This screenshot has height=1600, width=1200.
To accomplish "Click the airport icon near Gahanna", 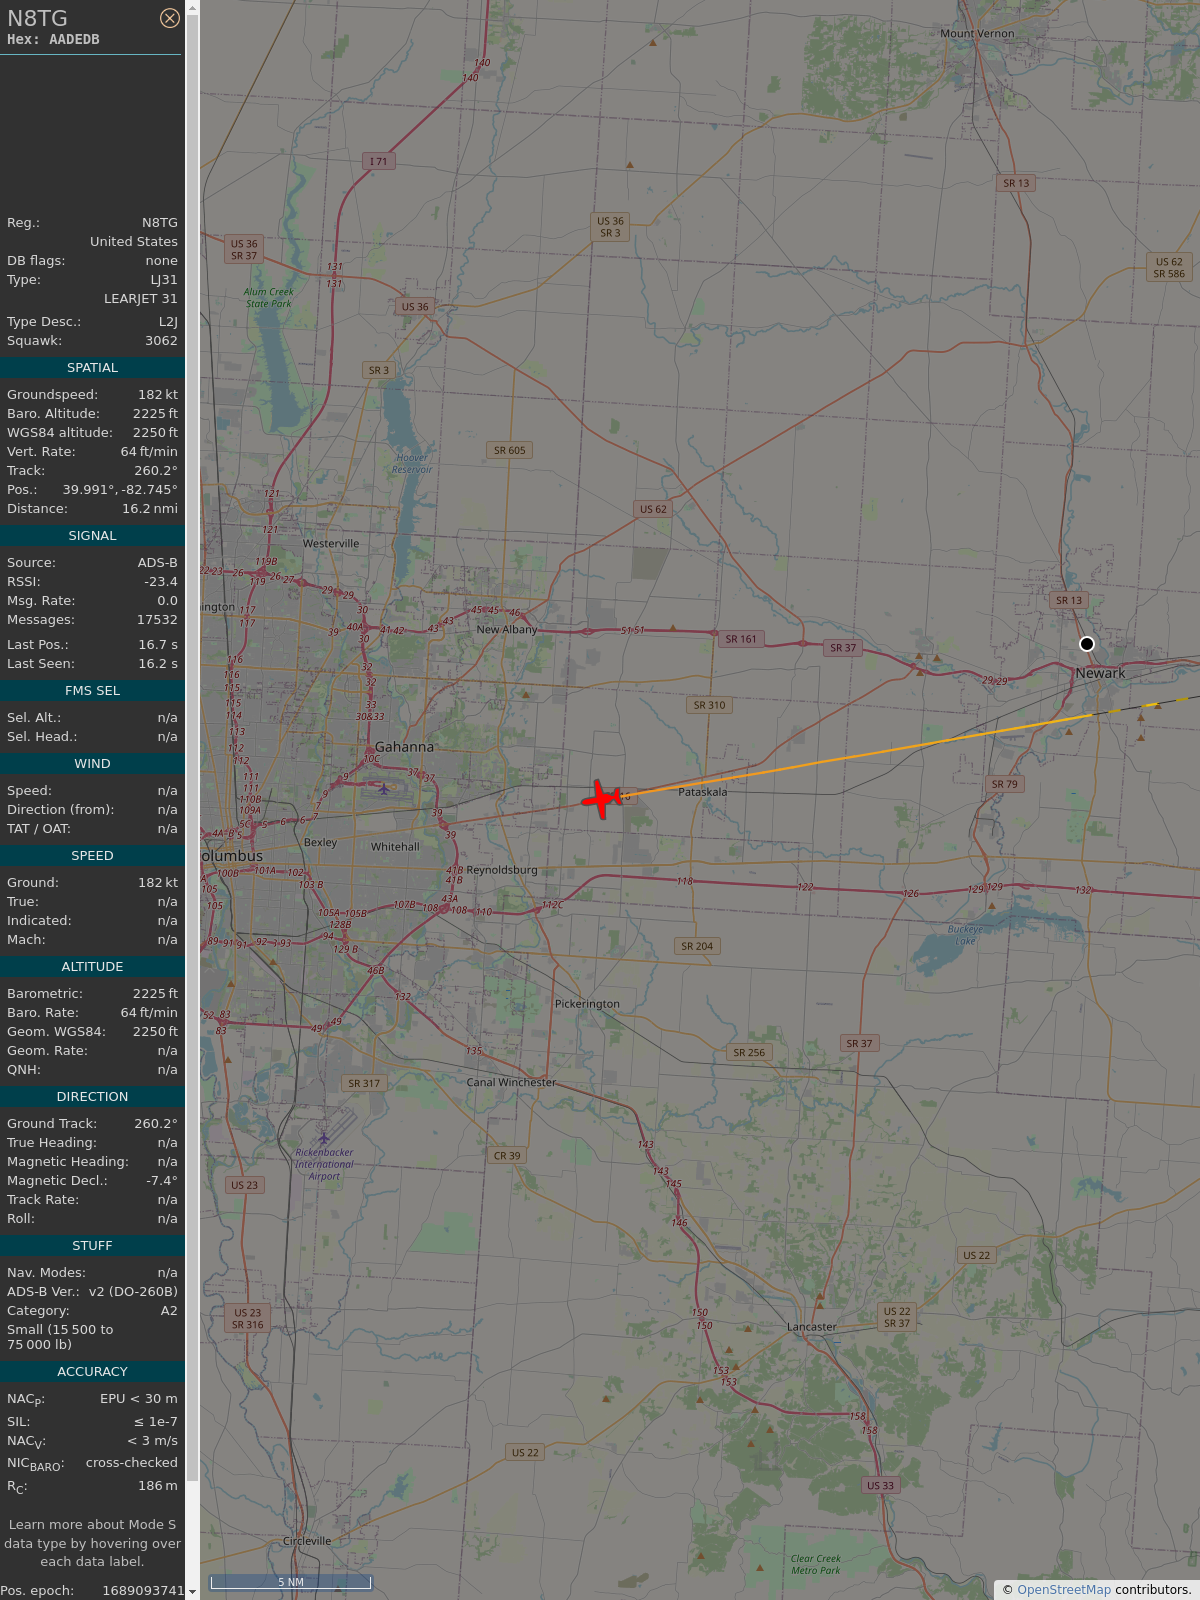I will click(x=384, y=789).
